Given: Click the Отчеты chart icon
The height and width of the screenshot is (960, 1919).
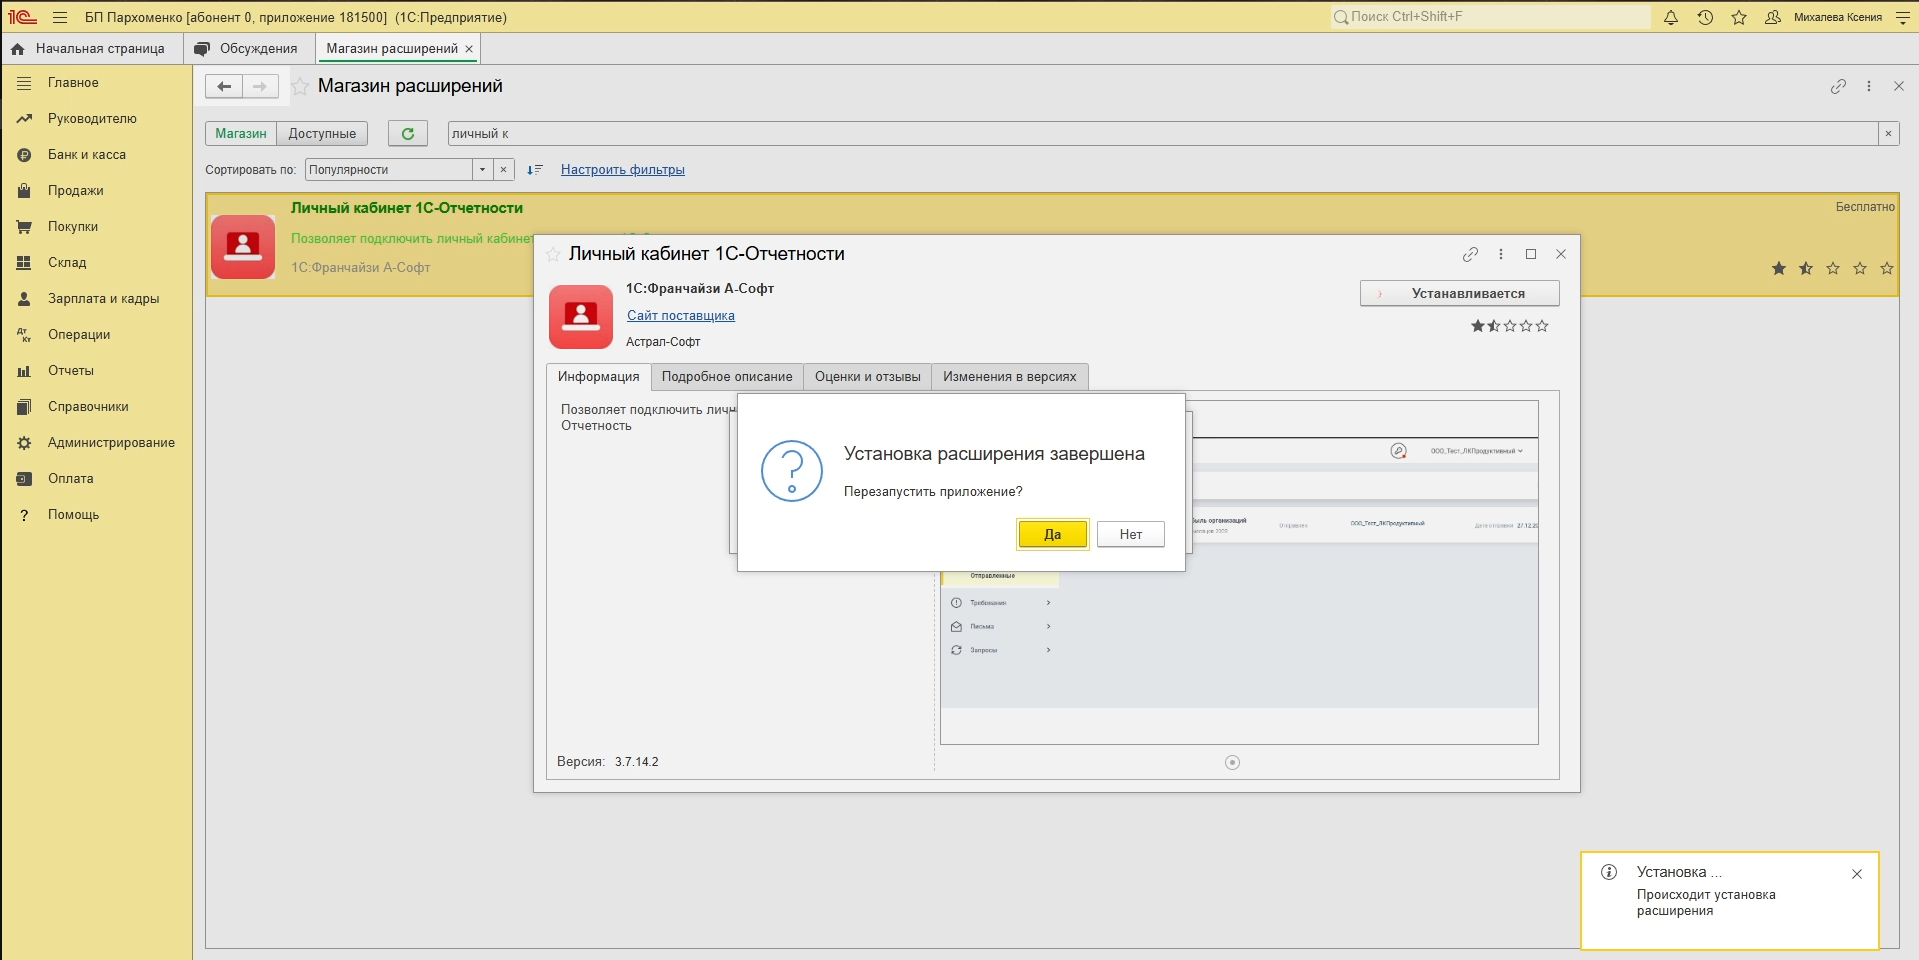Looking at the screenshot, I should (24, 371).
